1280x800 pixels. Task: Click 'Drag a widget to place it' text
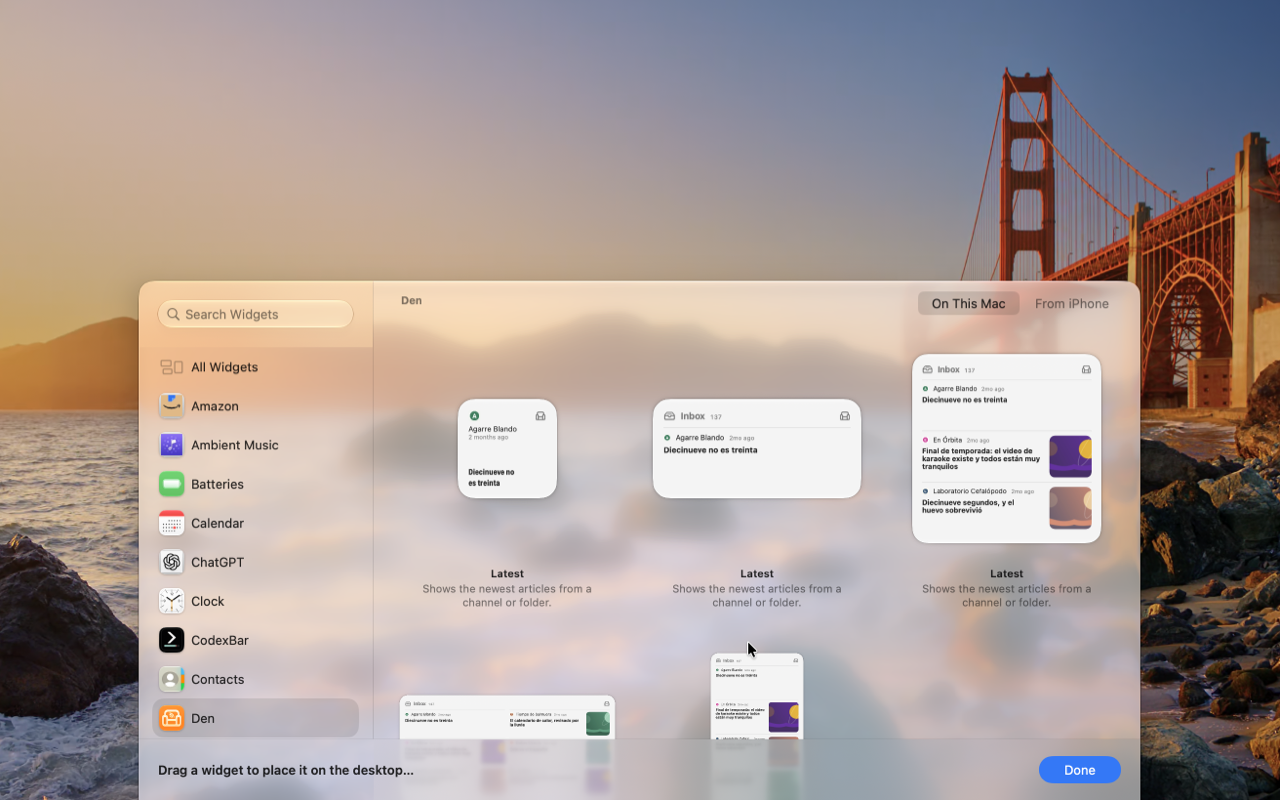[x=285, y=770]
